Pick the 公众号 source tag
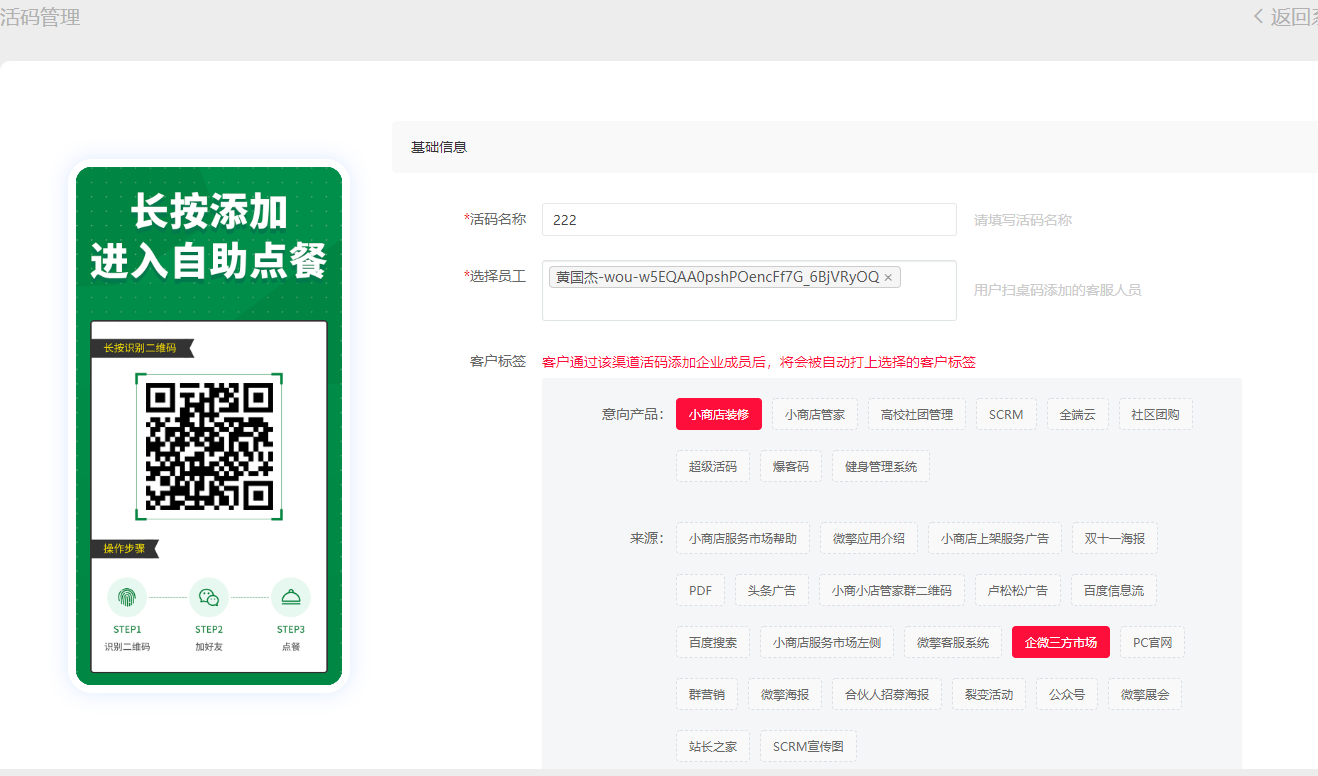 pos(1067,694)
